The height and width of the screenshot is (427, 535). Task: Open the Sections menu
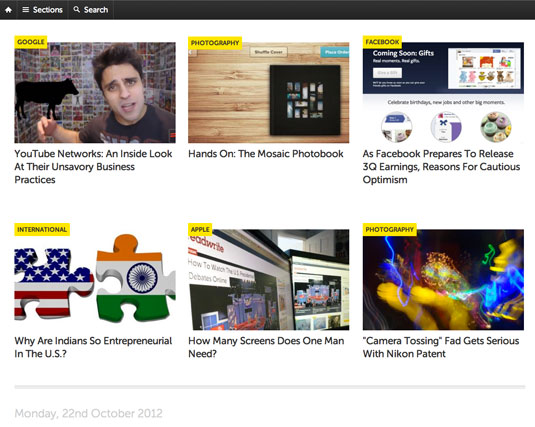click(x=42, y=10)
